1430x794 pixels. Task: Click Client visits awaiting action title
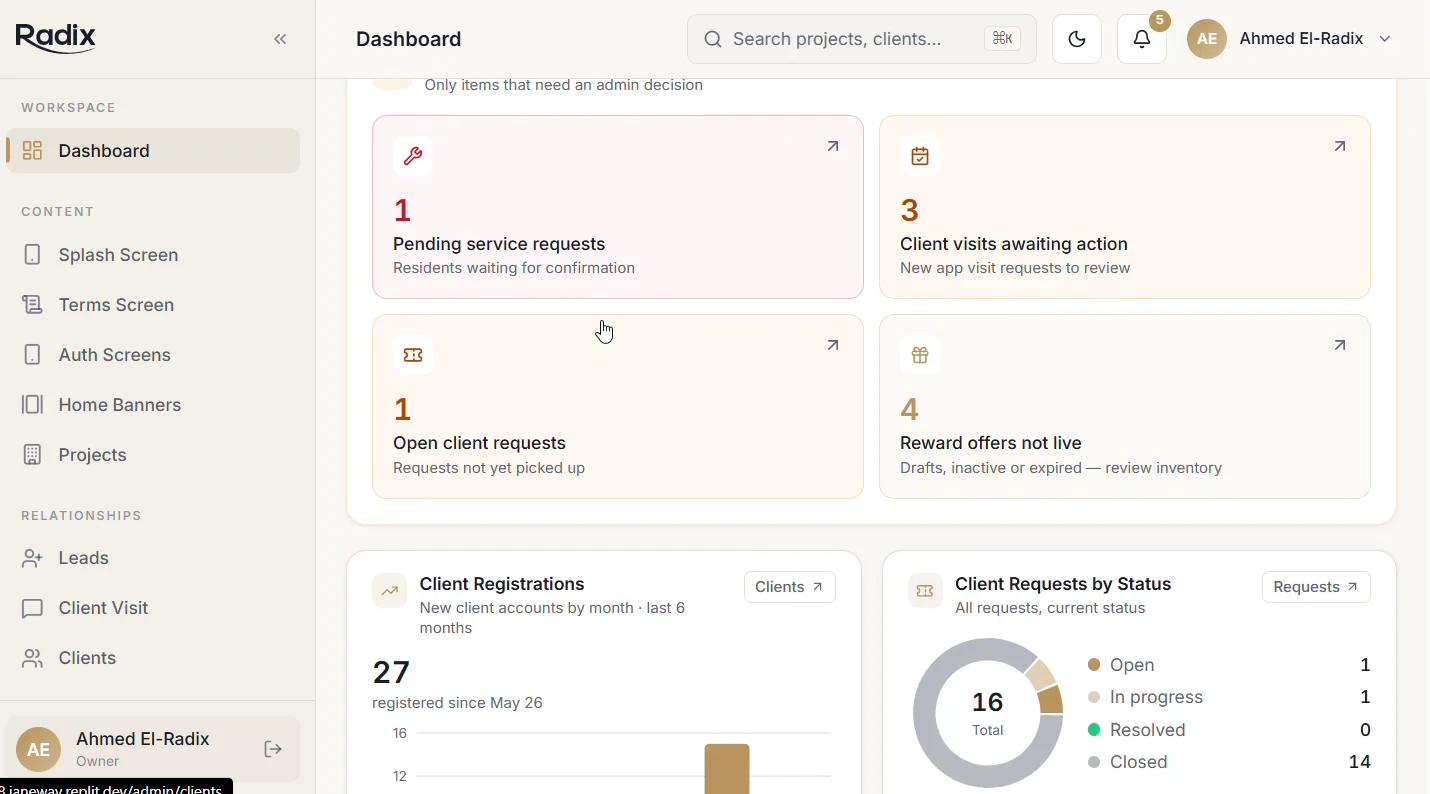(x=1014, y=244)
